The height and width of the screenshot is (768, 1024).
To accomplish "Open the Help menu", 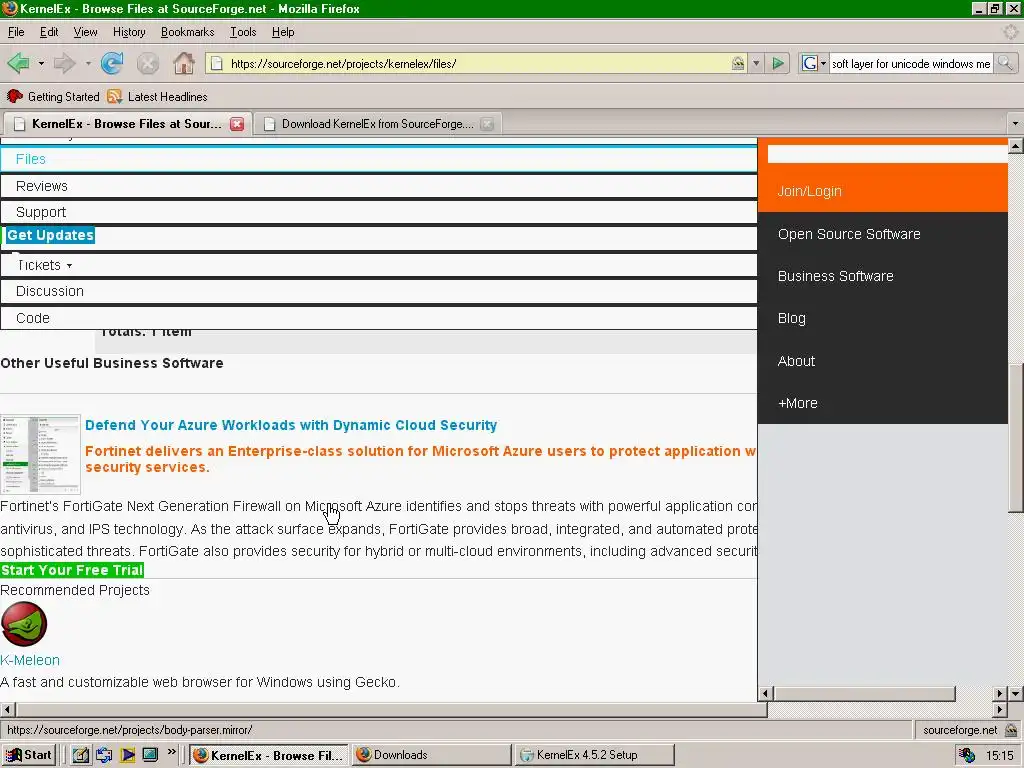I will (283, 32).
